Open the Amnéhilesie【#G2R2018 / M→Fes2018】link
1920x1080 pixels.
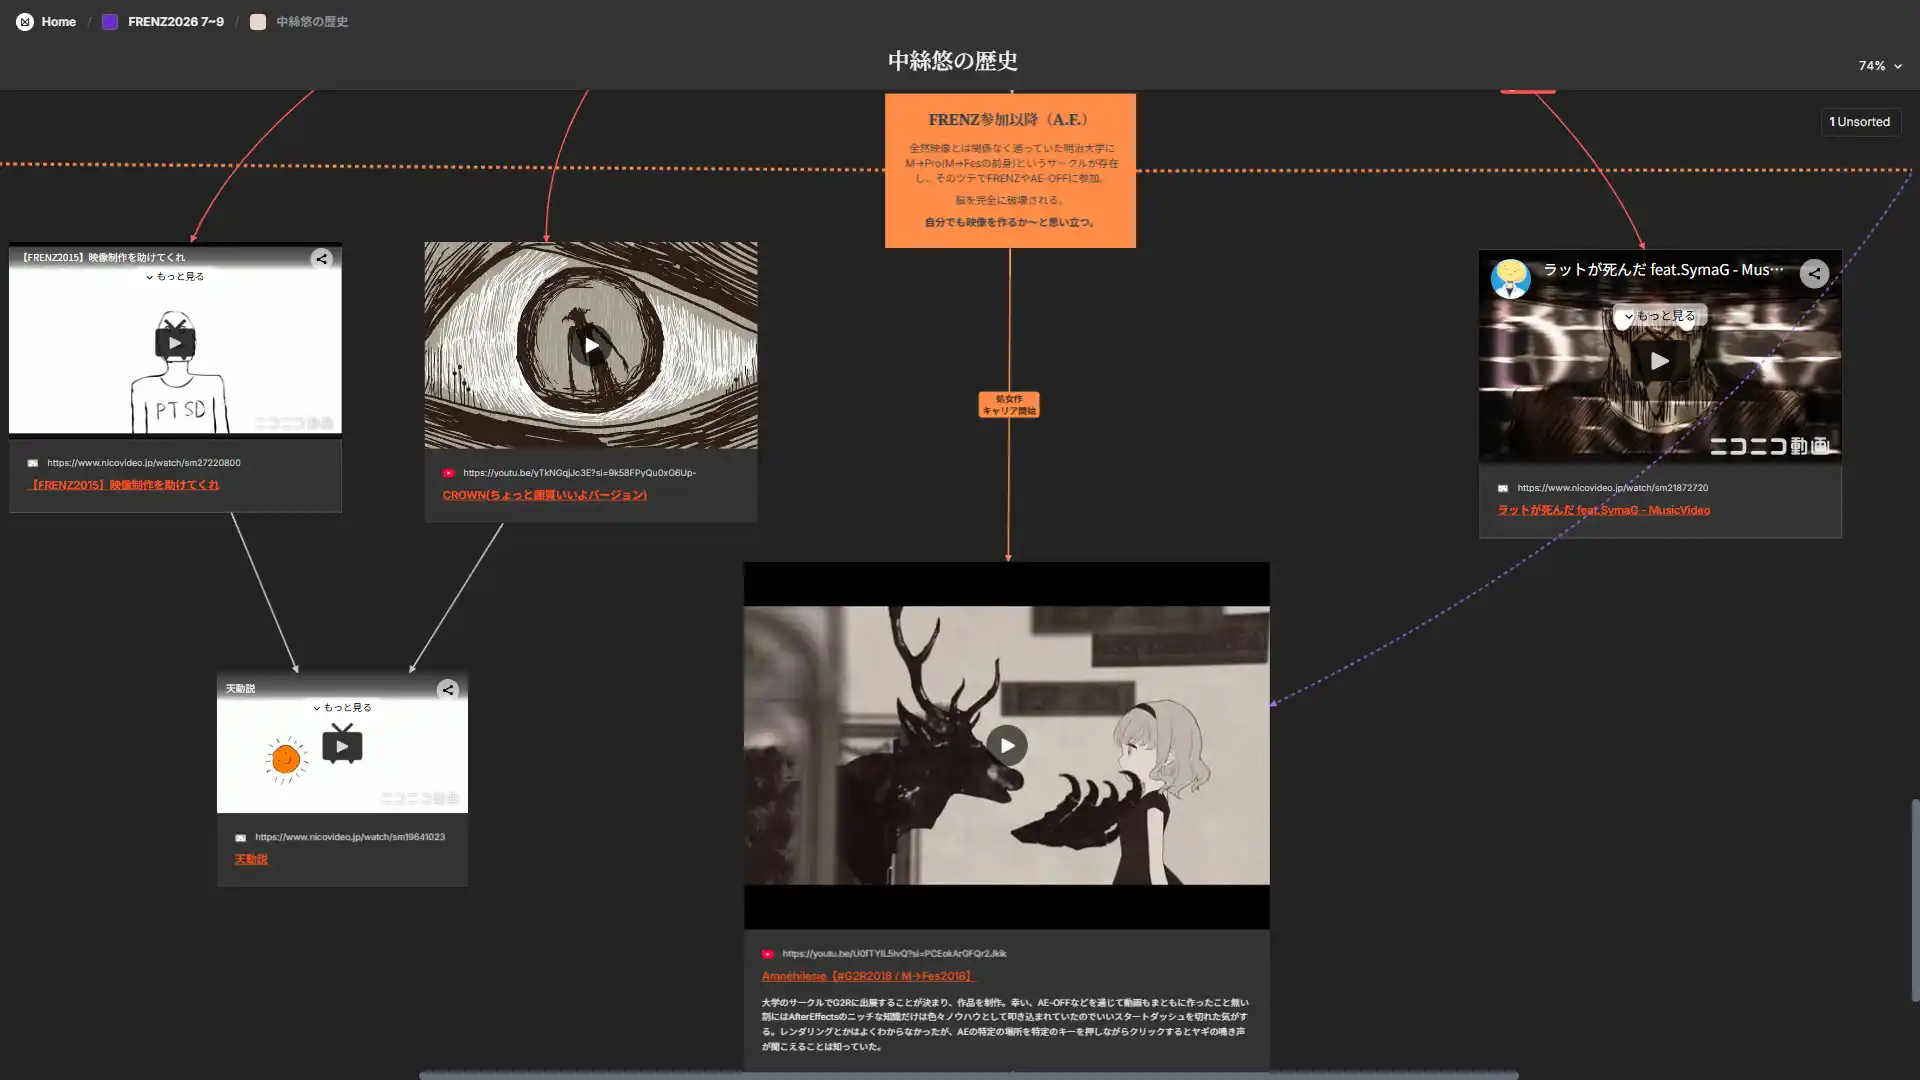coord(868,976)
